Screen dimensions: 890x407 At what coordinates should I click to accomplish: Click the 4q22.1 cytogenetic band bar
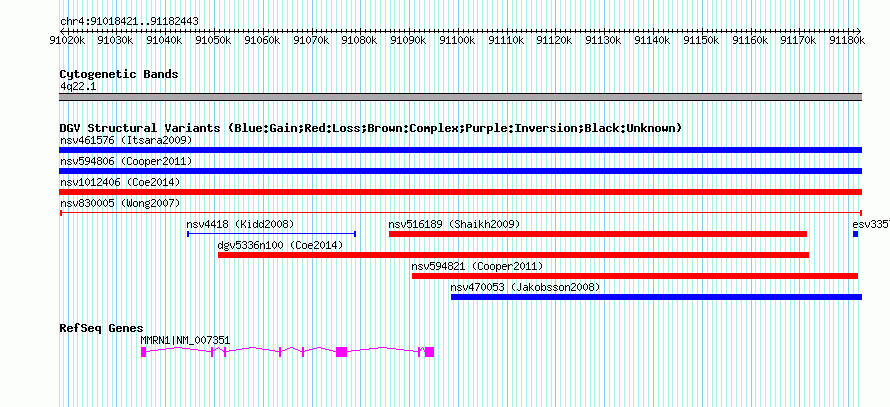point(460,97)
